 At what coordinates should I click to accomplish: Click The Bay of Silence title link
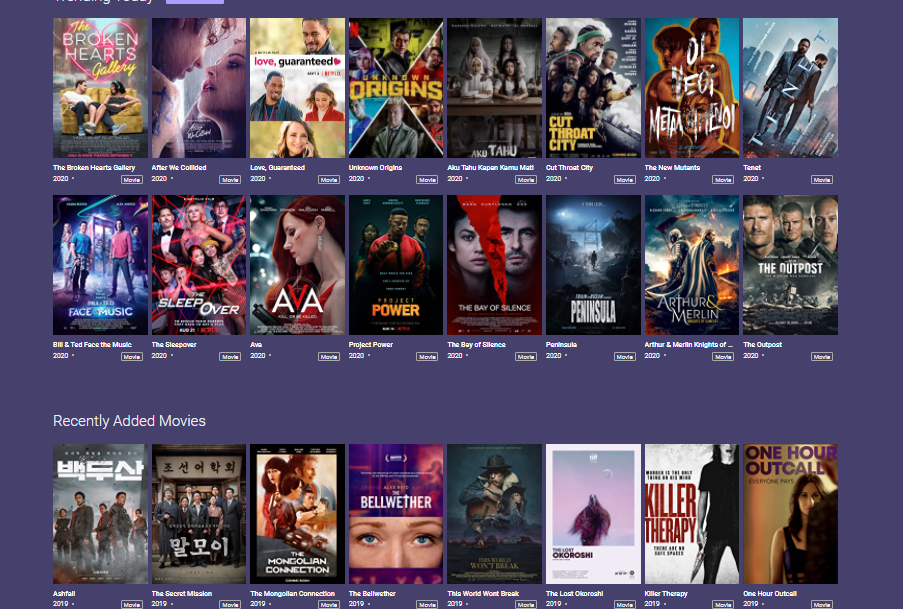point(476,345)
